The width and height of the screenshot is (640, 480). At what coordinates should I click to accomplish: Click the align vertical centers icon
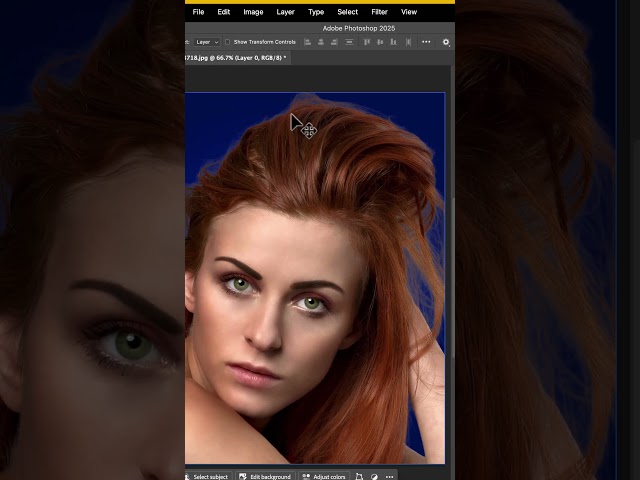click(x=380, y=42)
